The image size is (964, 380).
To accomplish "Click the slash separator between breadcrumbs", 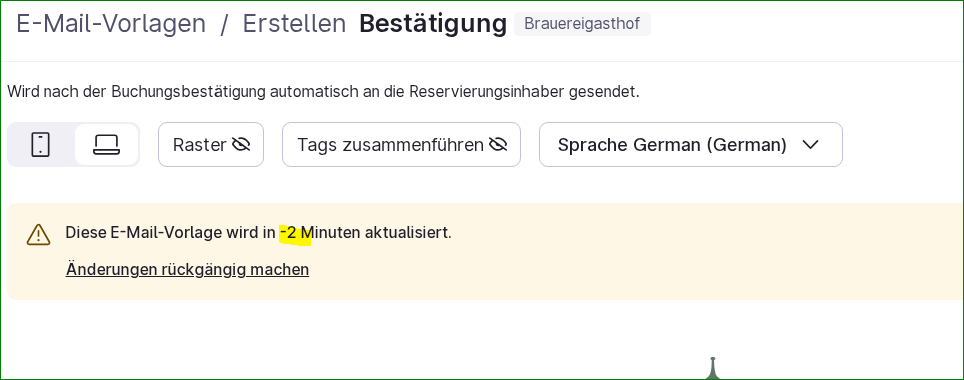I will click(x=224, y=24).
